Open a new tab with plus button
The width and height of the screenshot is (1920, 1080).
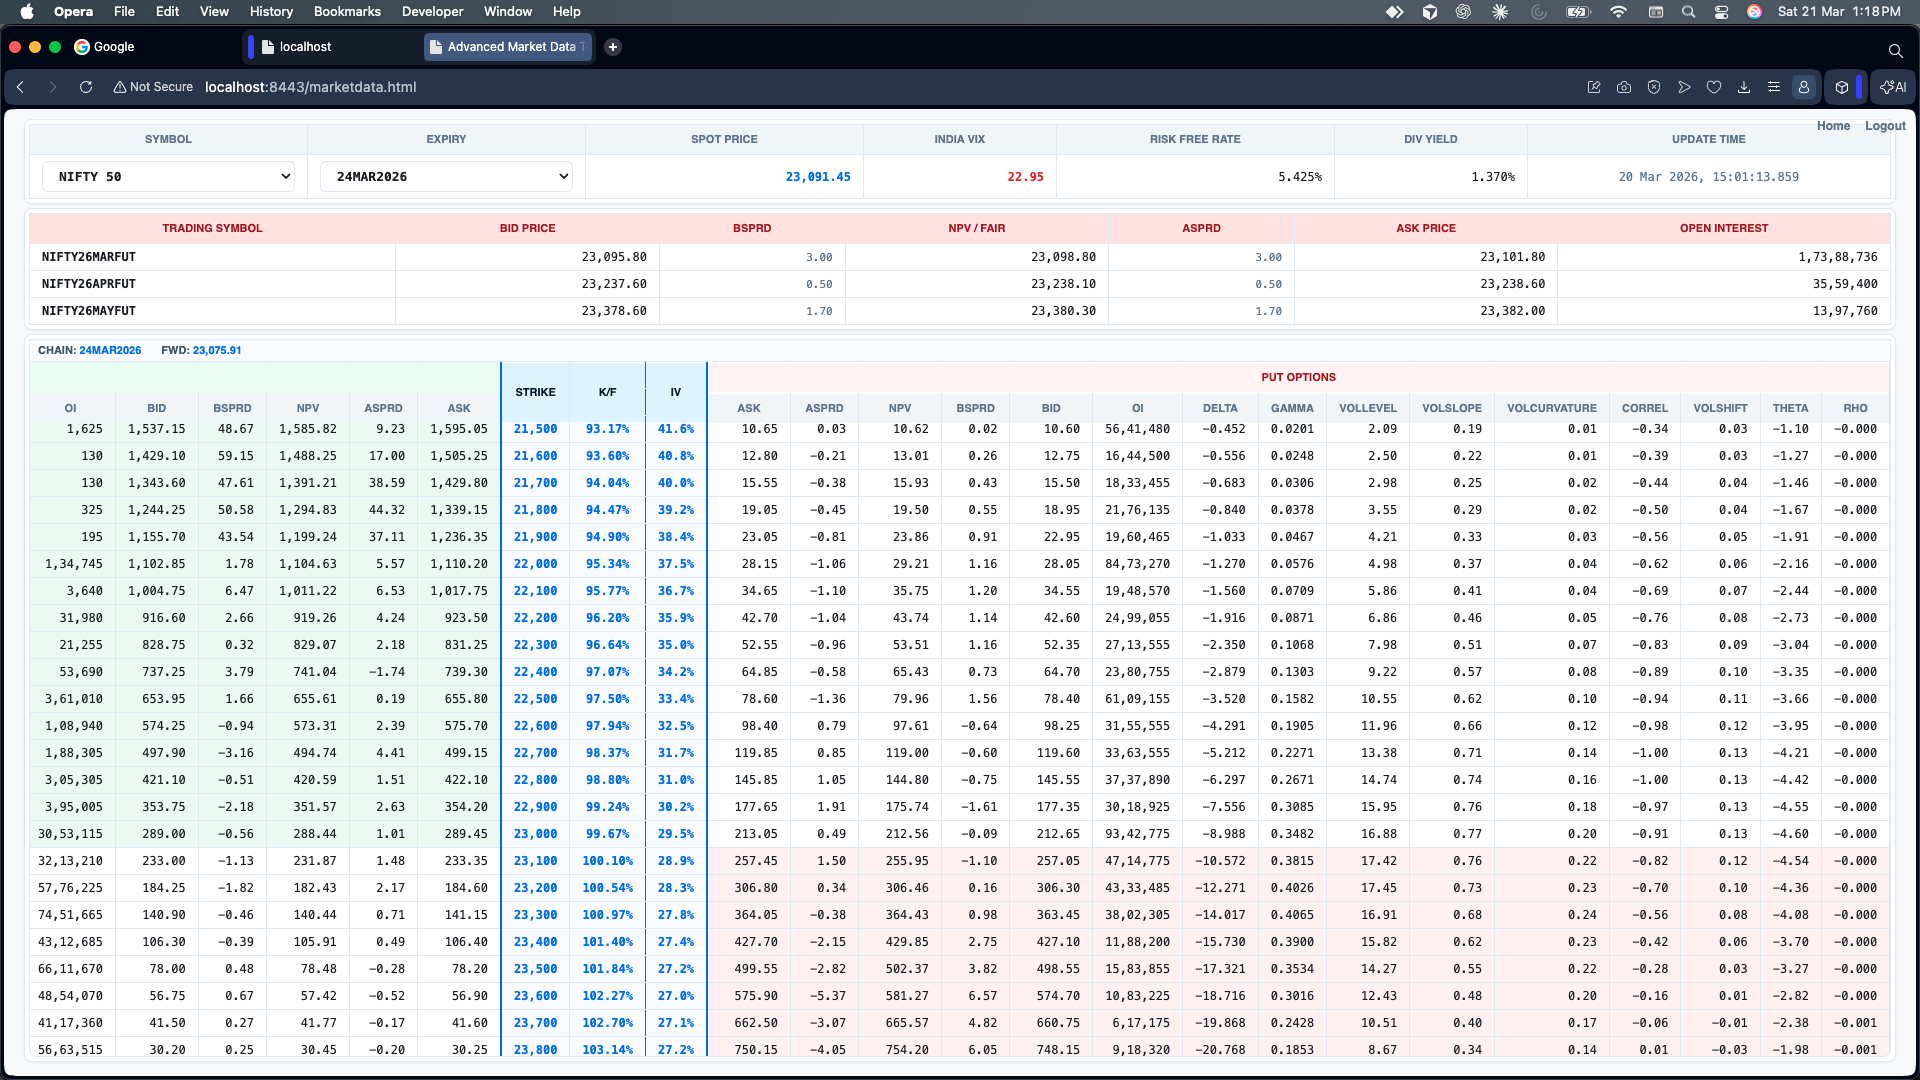coord(613,46)
